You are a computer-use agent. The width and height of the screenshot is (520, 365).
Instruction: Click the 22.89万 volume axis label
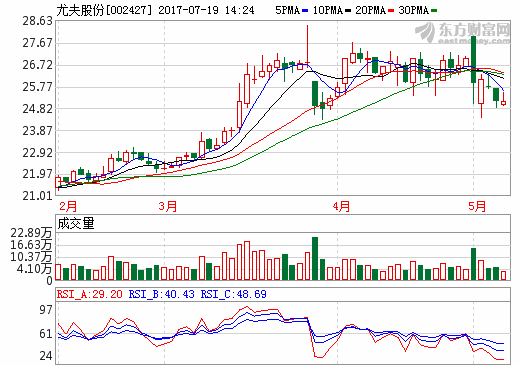coord(31,233)
